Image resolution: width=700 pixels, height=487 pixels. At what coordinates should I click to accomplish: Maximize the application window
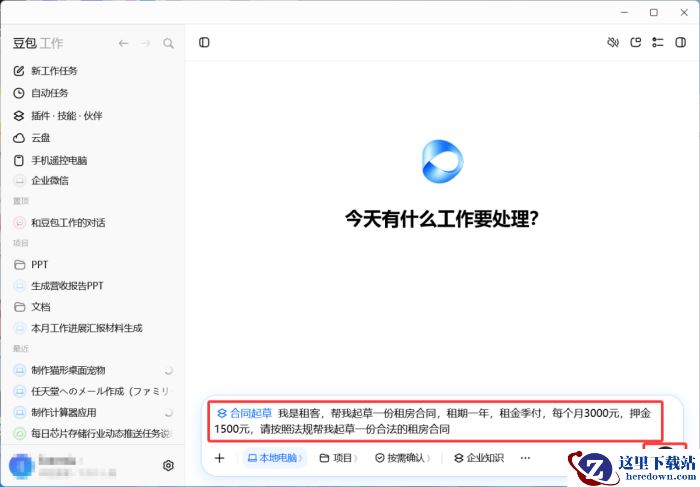654,12
